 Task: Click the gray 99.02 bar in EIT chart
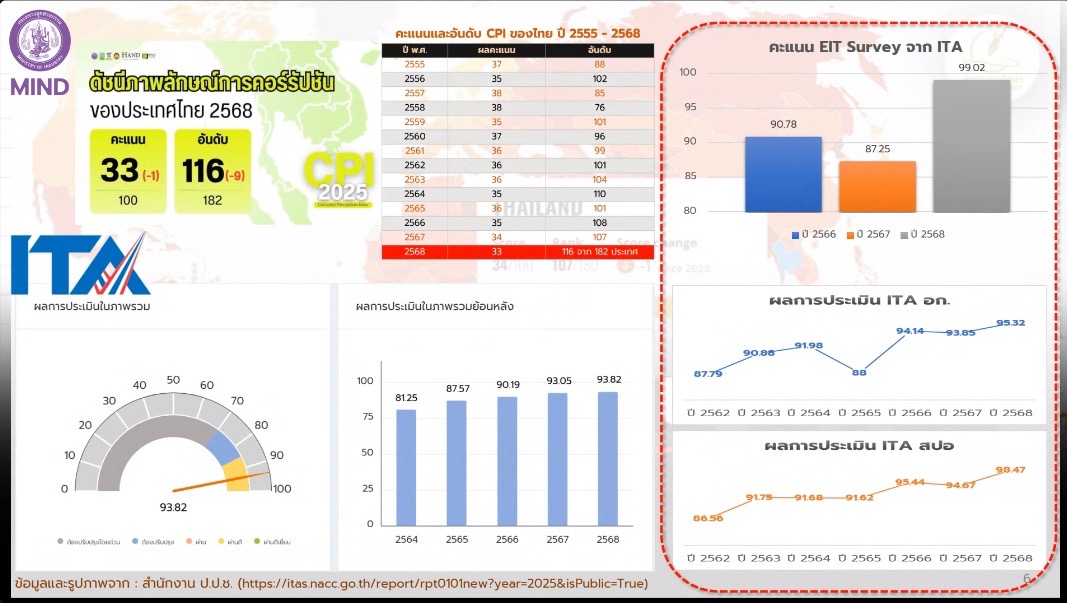pos(971,146)
